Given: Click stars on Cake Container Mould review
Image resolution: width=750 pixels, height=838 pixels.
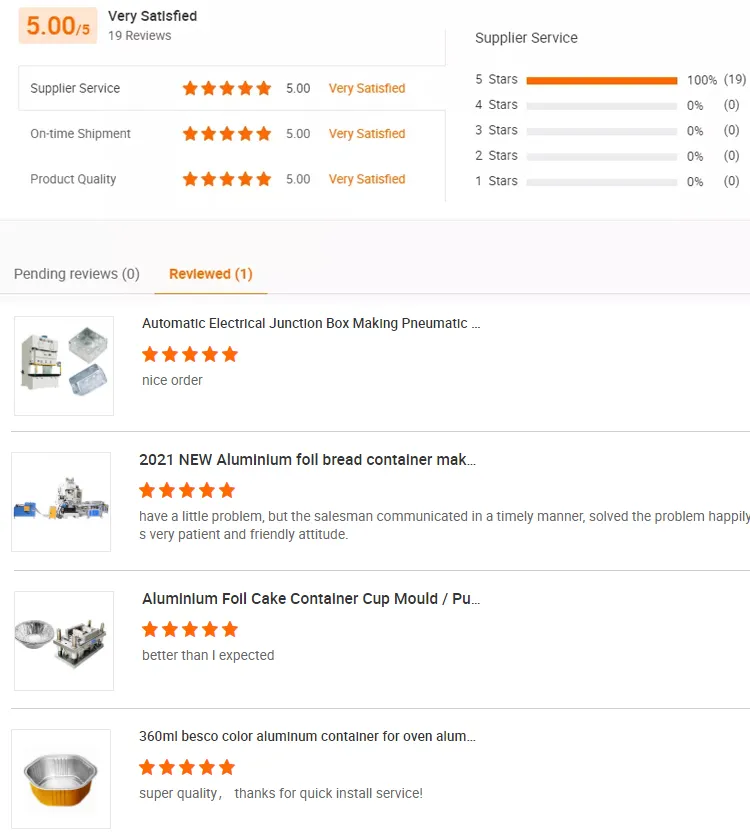Looking at the screenshot, I should pos(190,629).
